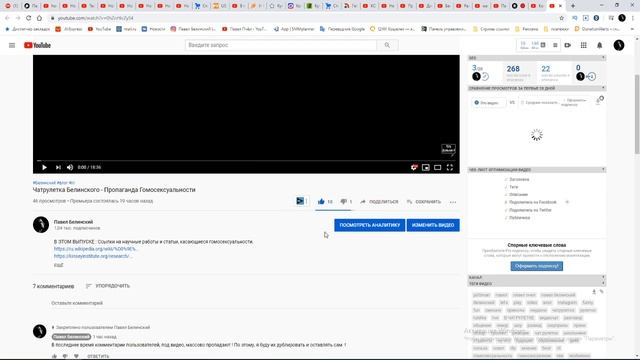
Task: Like the pinned comment
Action: click(54, 356)
